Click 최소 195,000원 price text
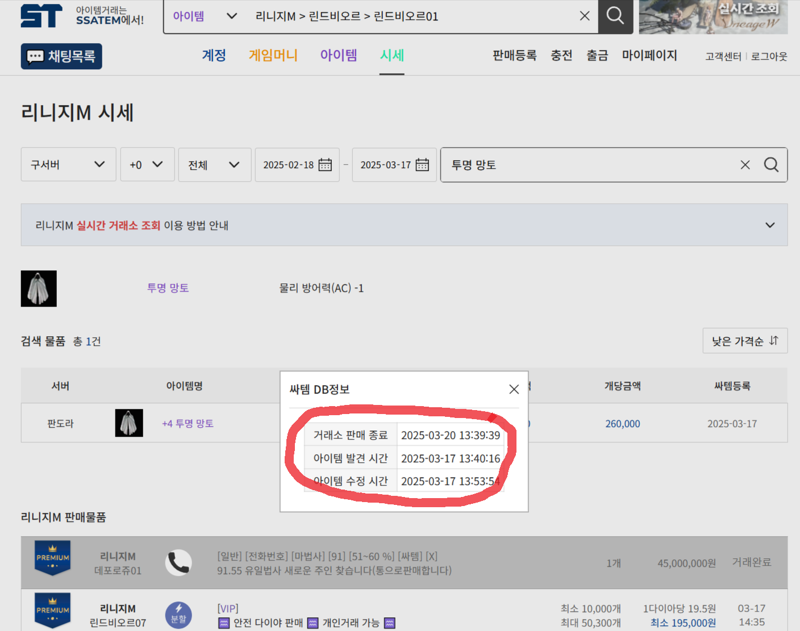 tap(683, 623)
